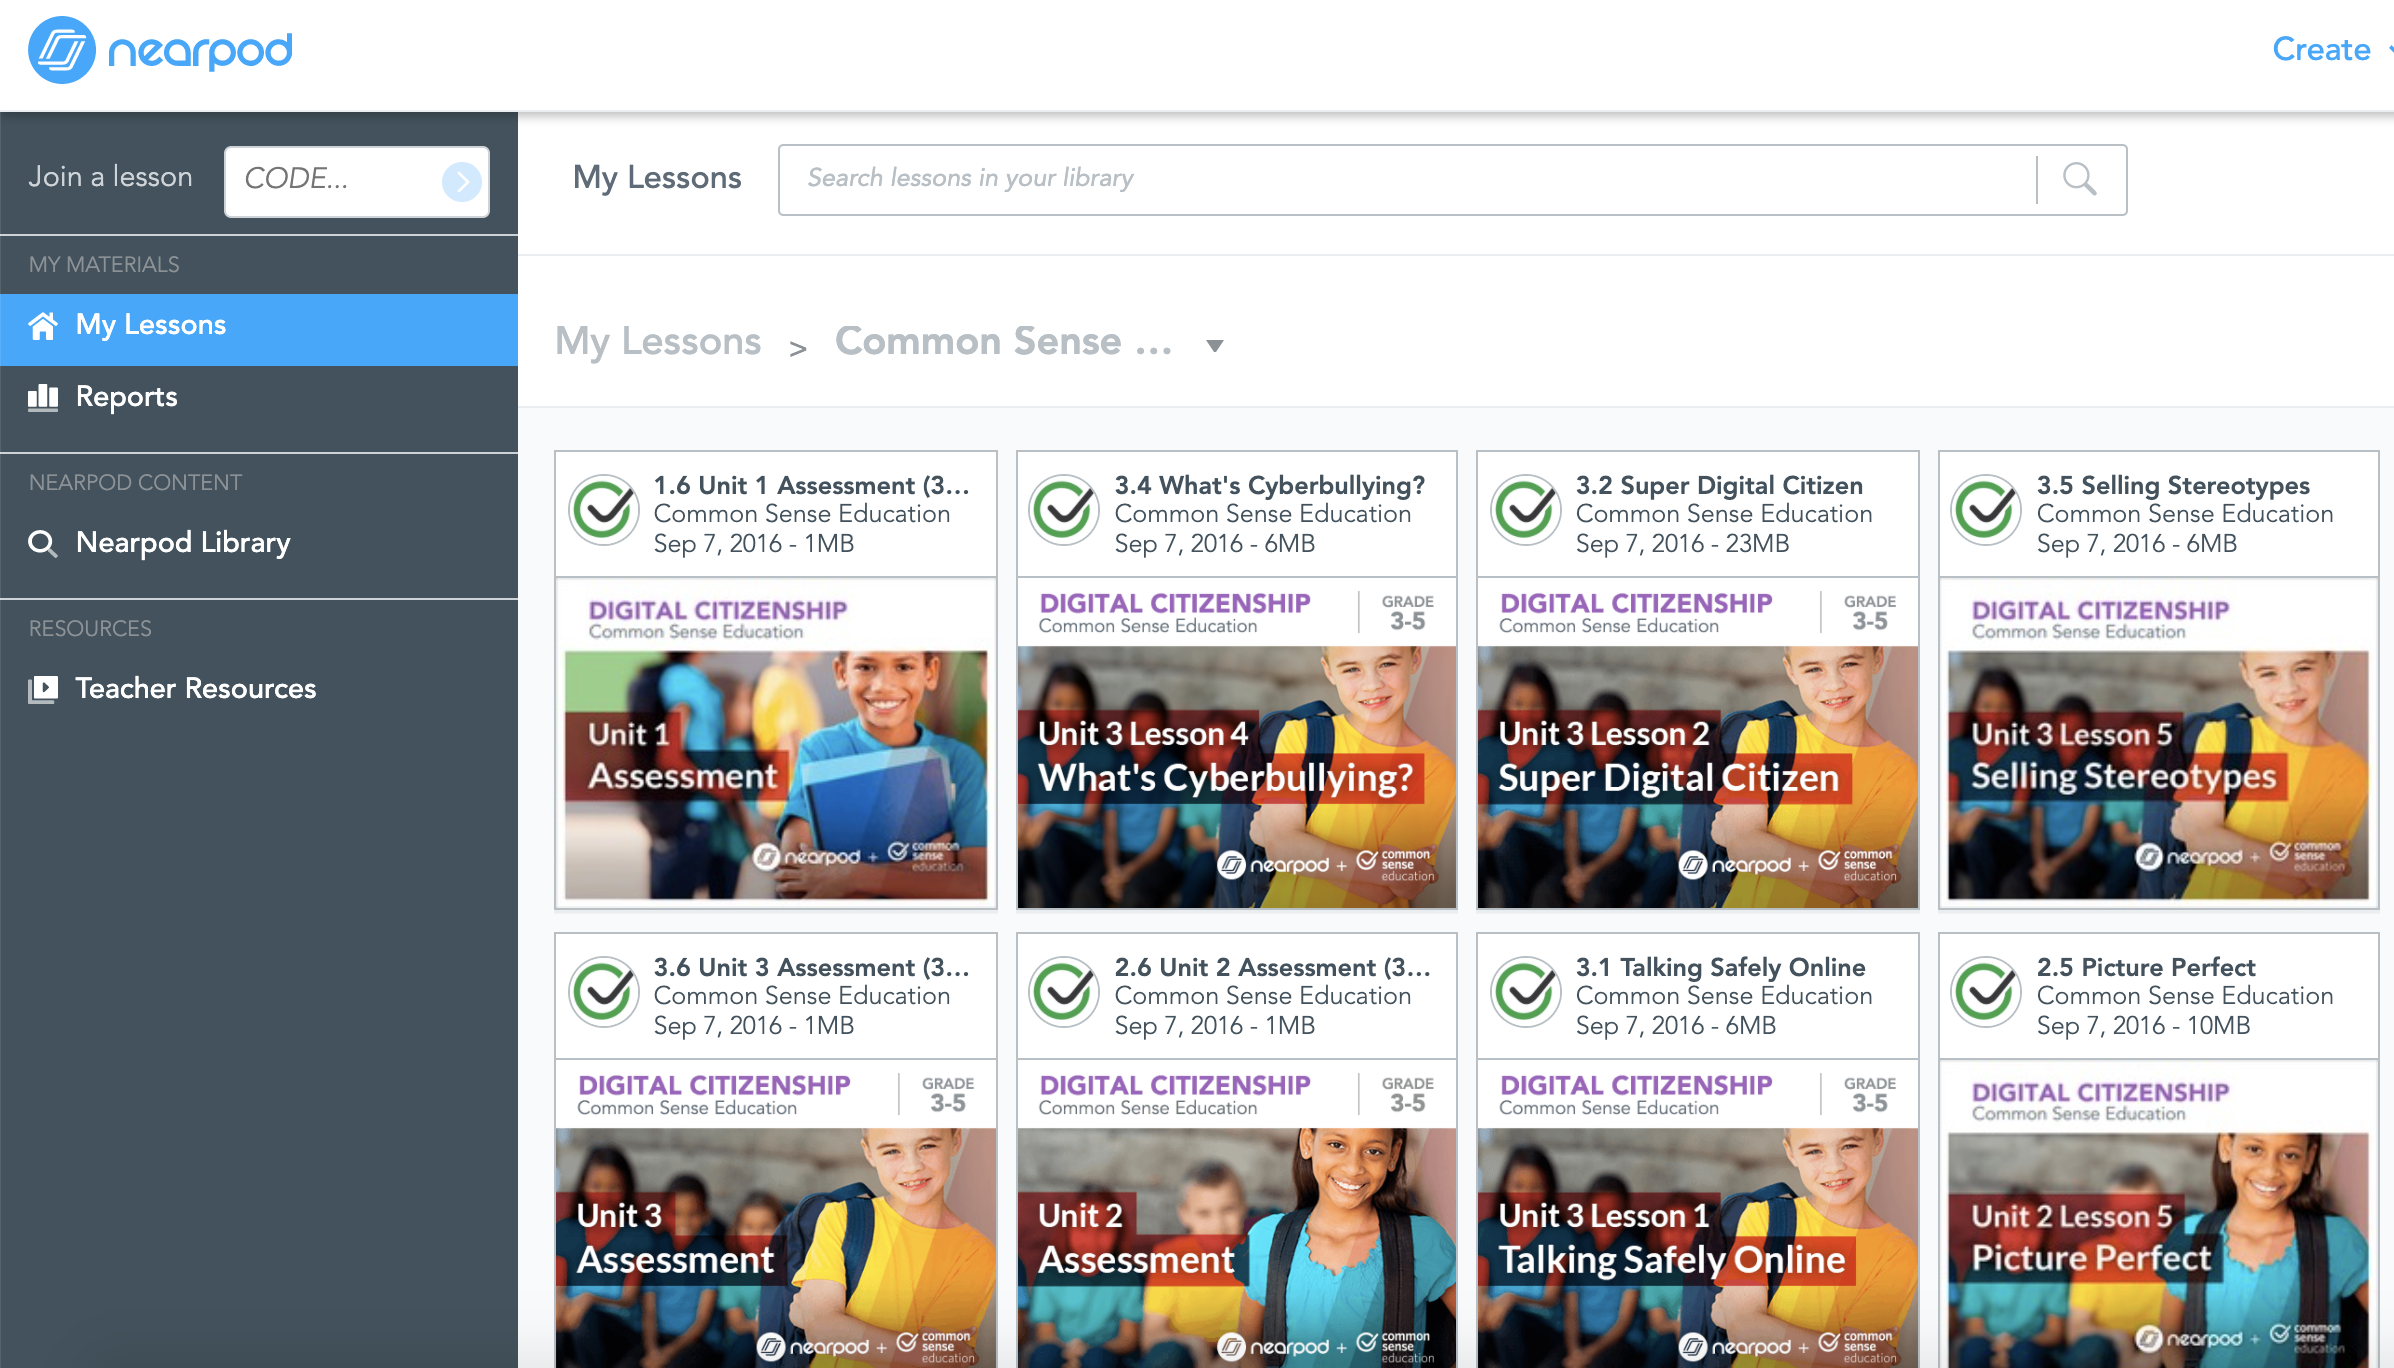Viewport: 2394px width, 1368px height.
Task: Go back to My Lessons breadcrumb
Action: point(658,342)
